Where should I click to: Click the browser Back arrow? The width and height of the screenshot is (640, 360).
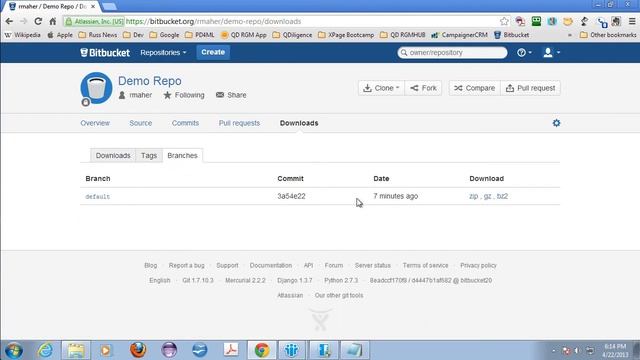9,21
